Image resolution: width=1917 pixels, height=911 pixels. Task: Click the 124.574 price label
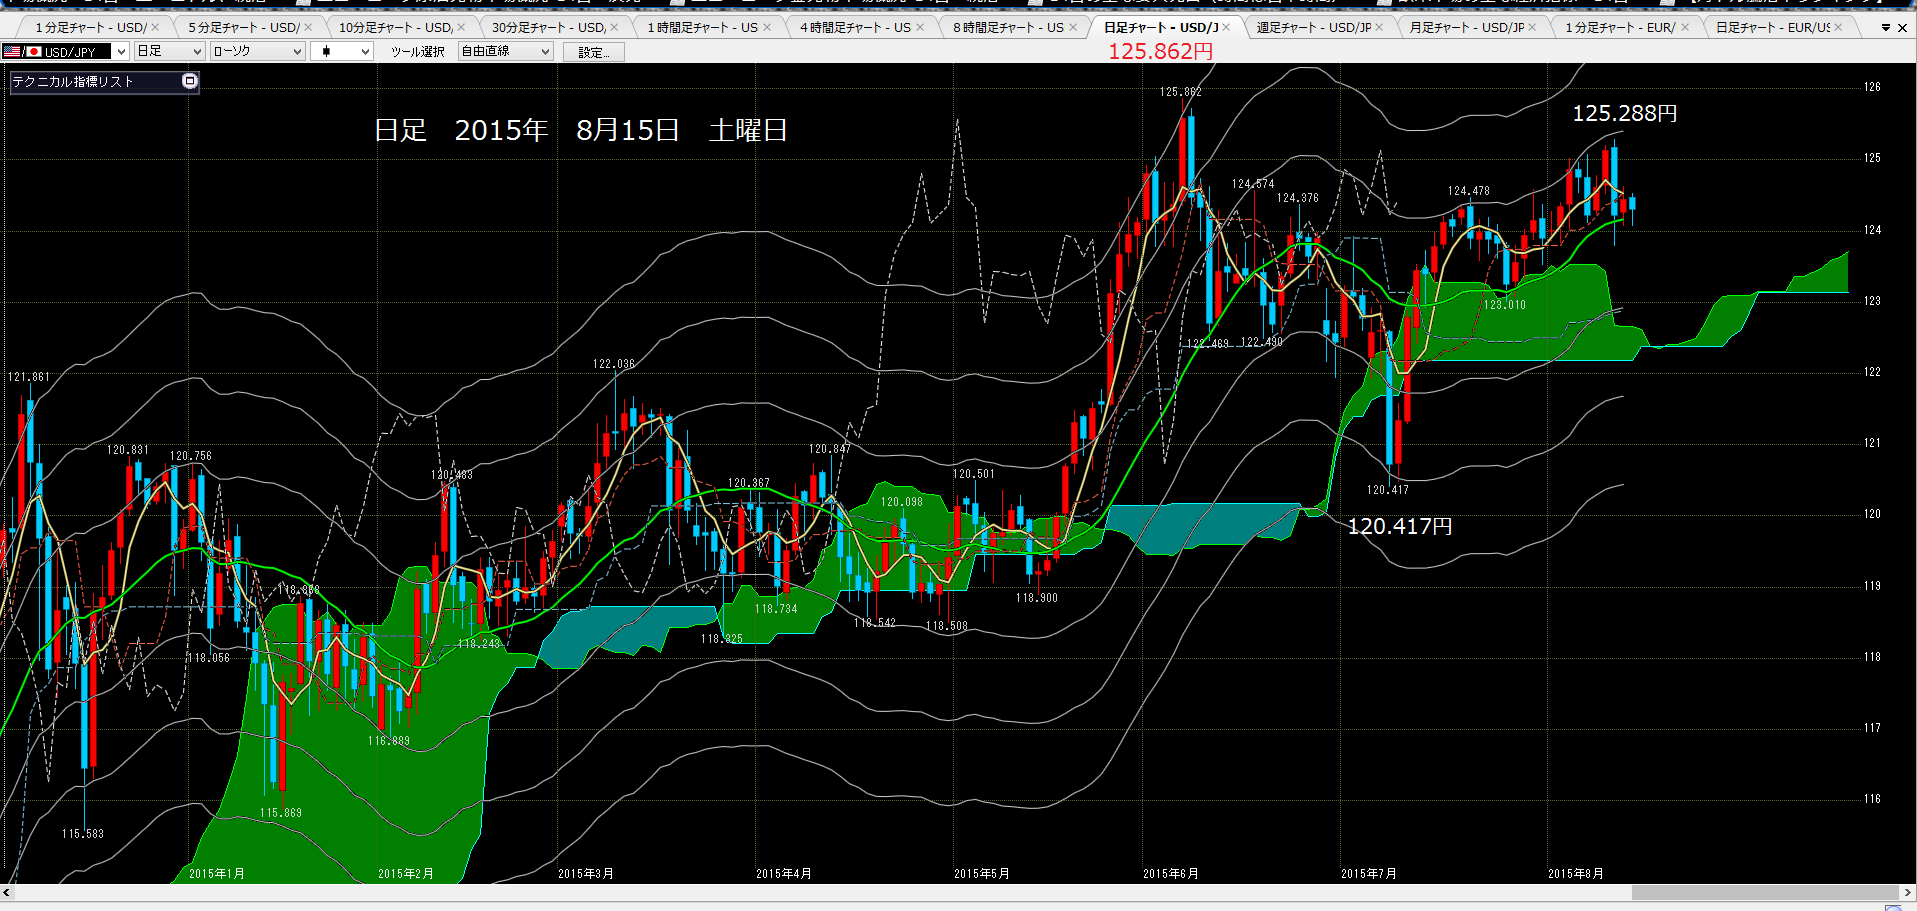pyautogui.click(x=1253, y=184)
